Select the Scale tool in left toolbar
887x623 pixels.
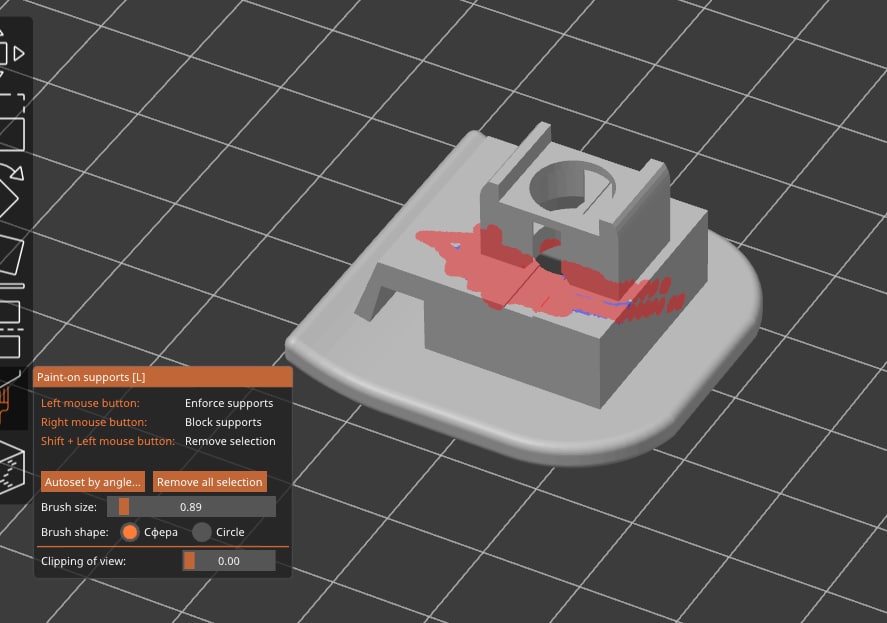(10, 122)
